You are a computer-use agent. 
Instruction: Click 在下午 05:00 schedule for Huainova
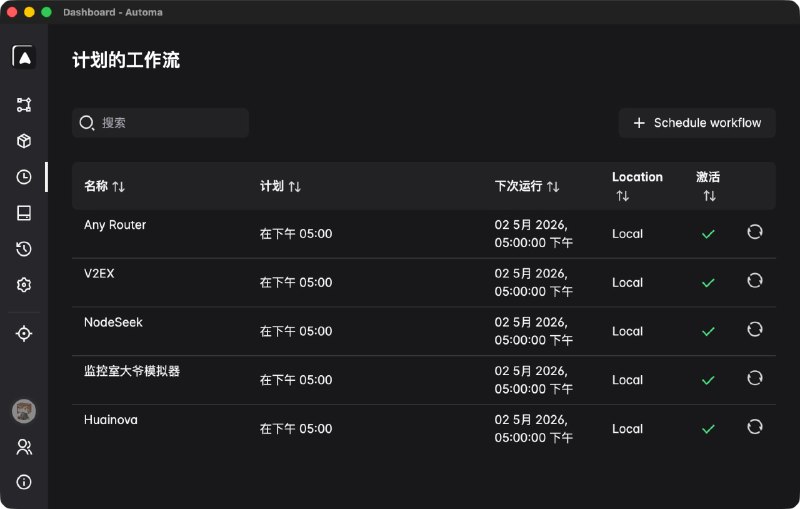click(x=296, y=428)
